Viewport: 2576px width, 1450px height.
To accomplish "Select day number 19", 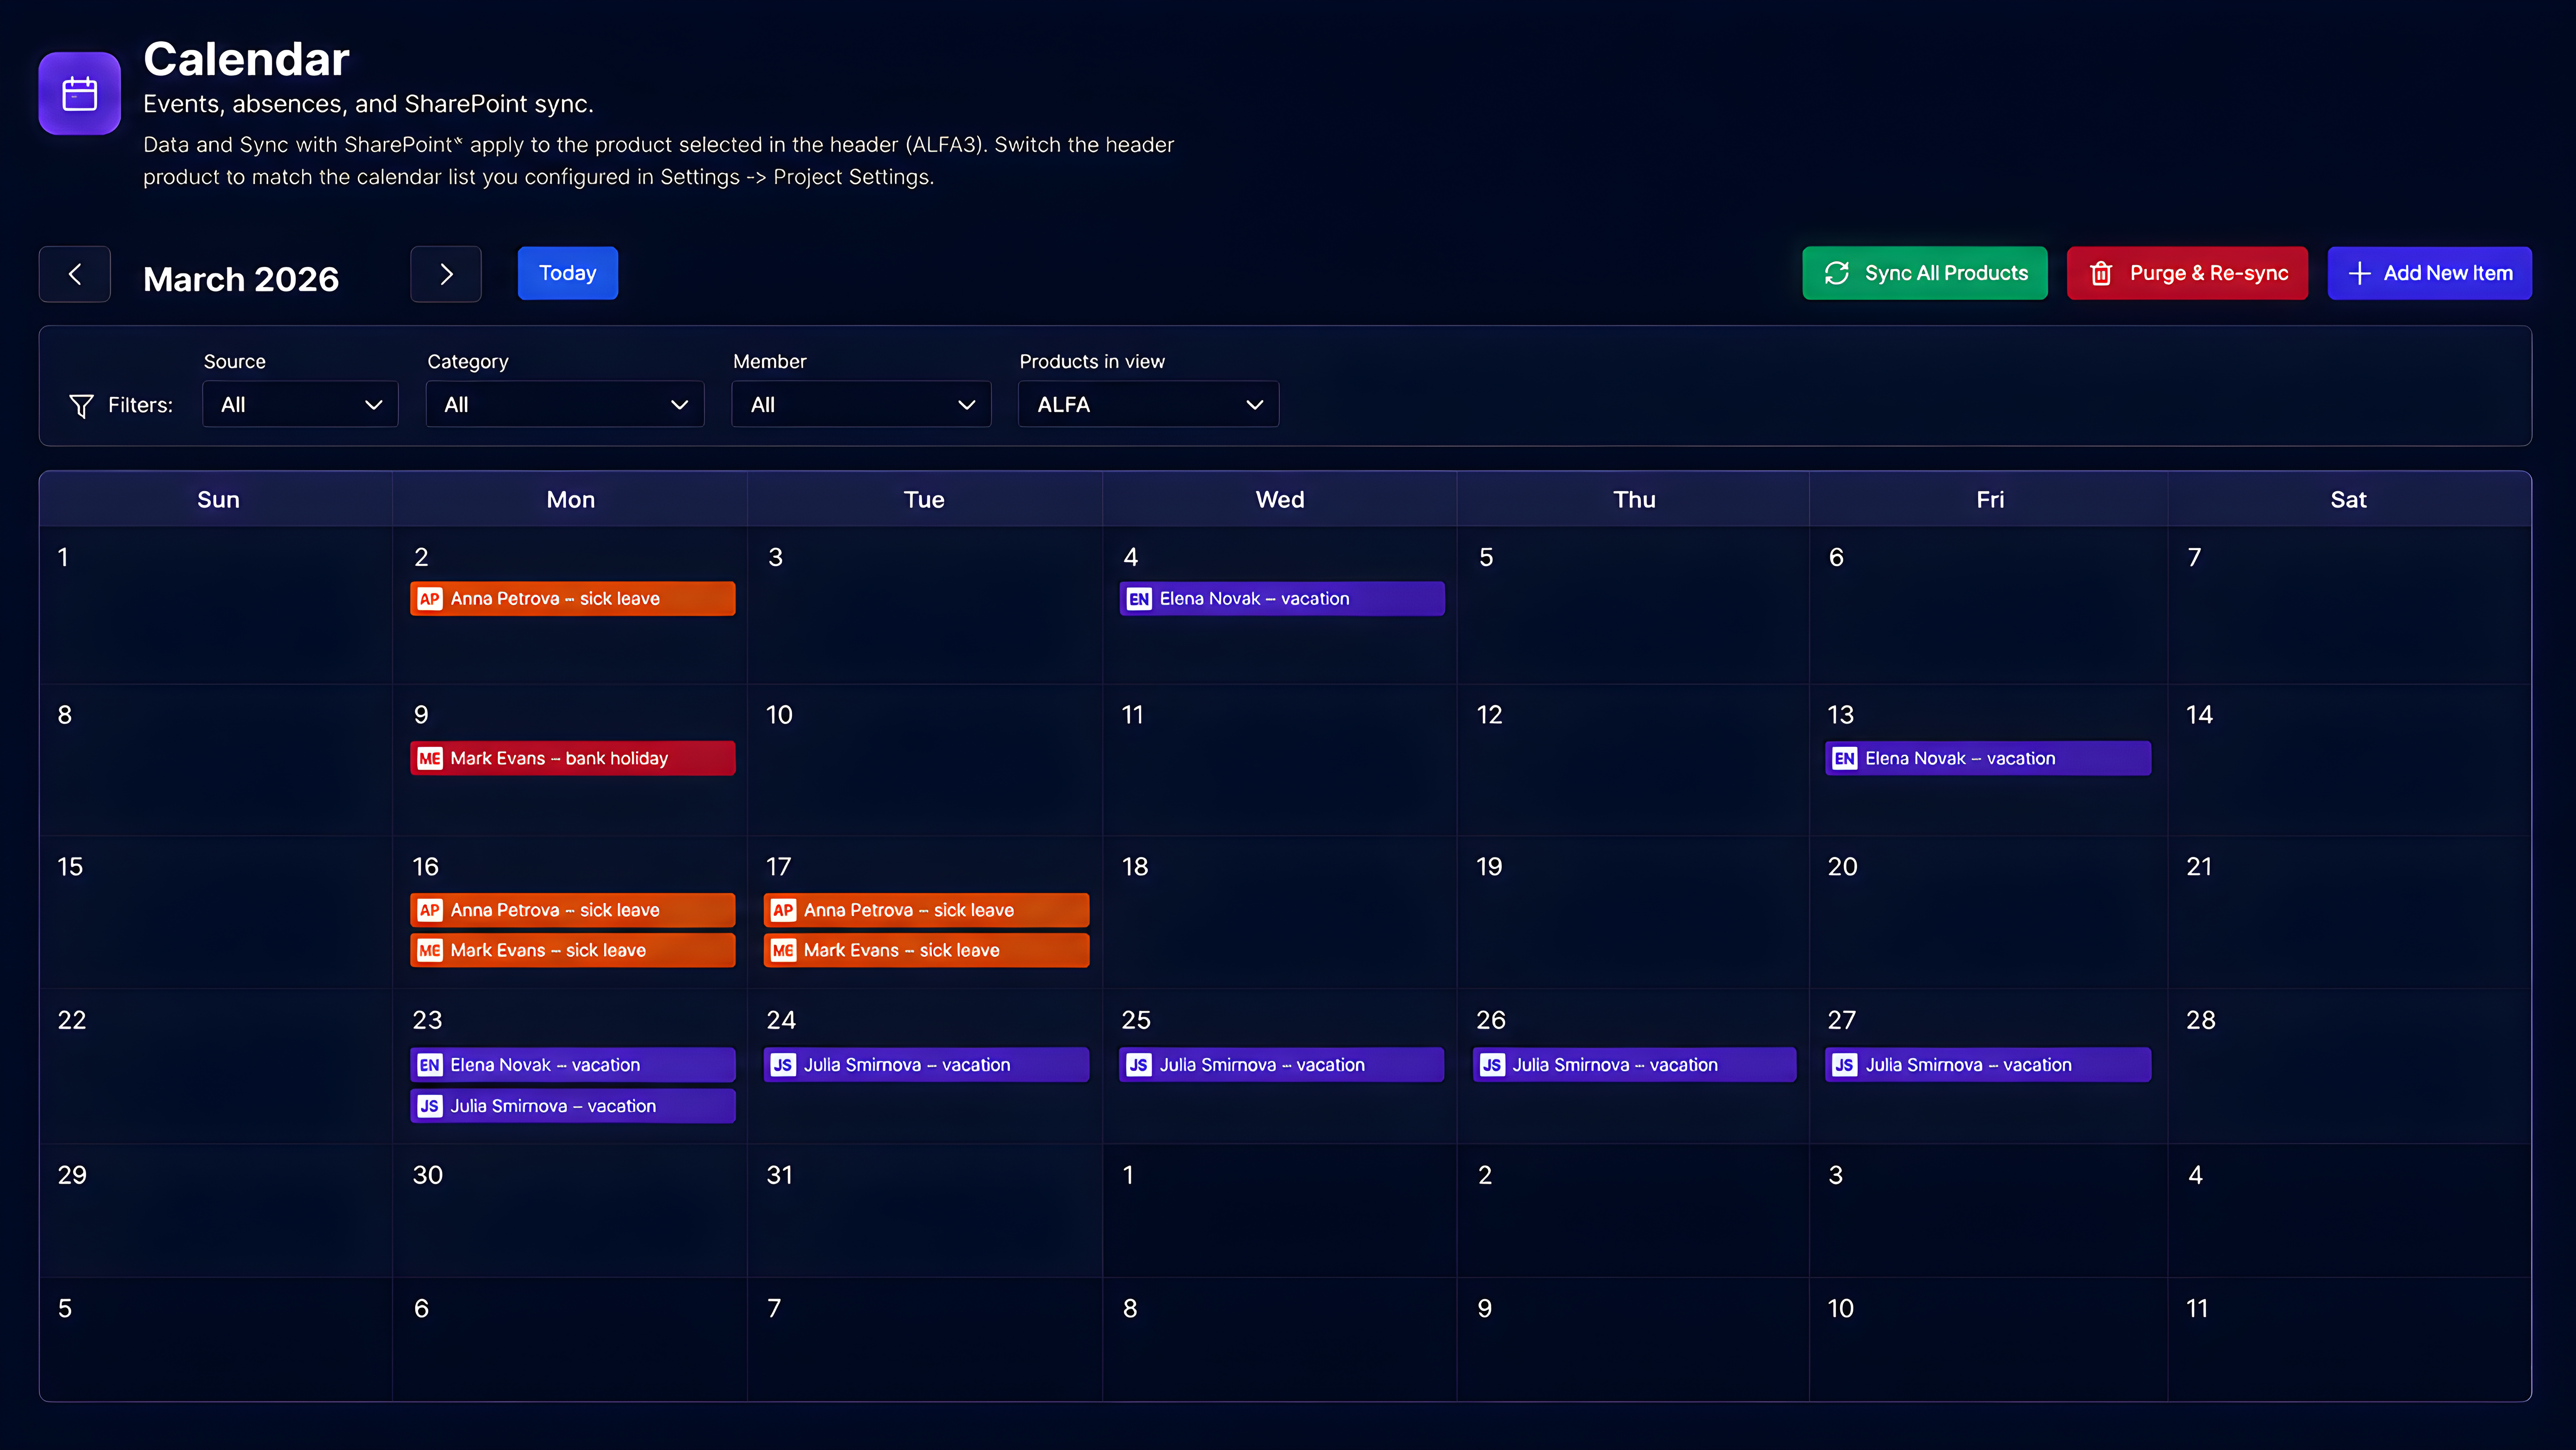I will (x=1489, y=867).
